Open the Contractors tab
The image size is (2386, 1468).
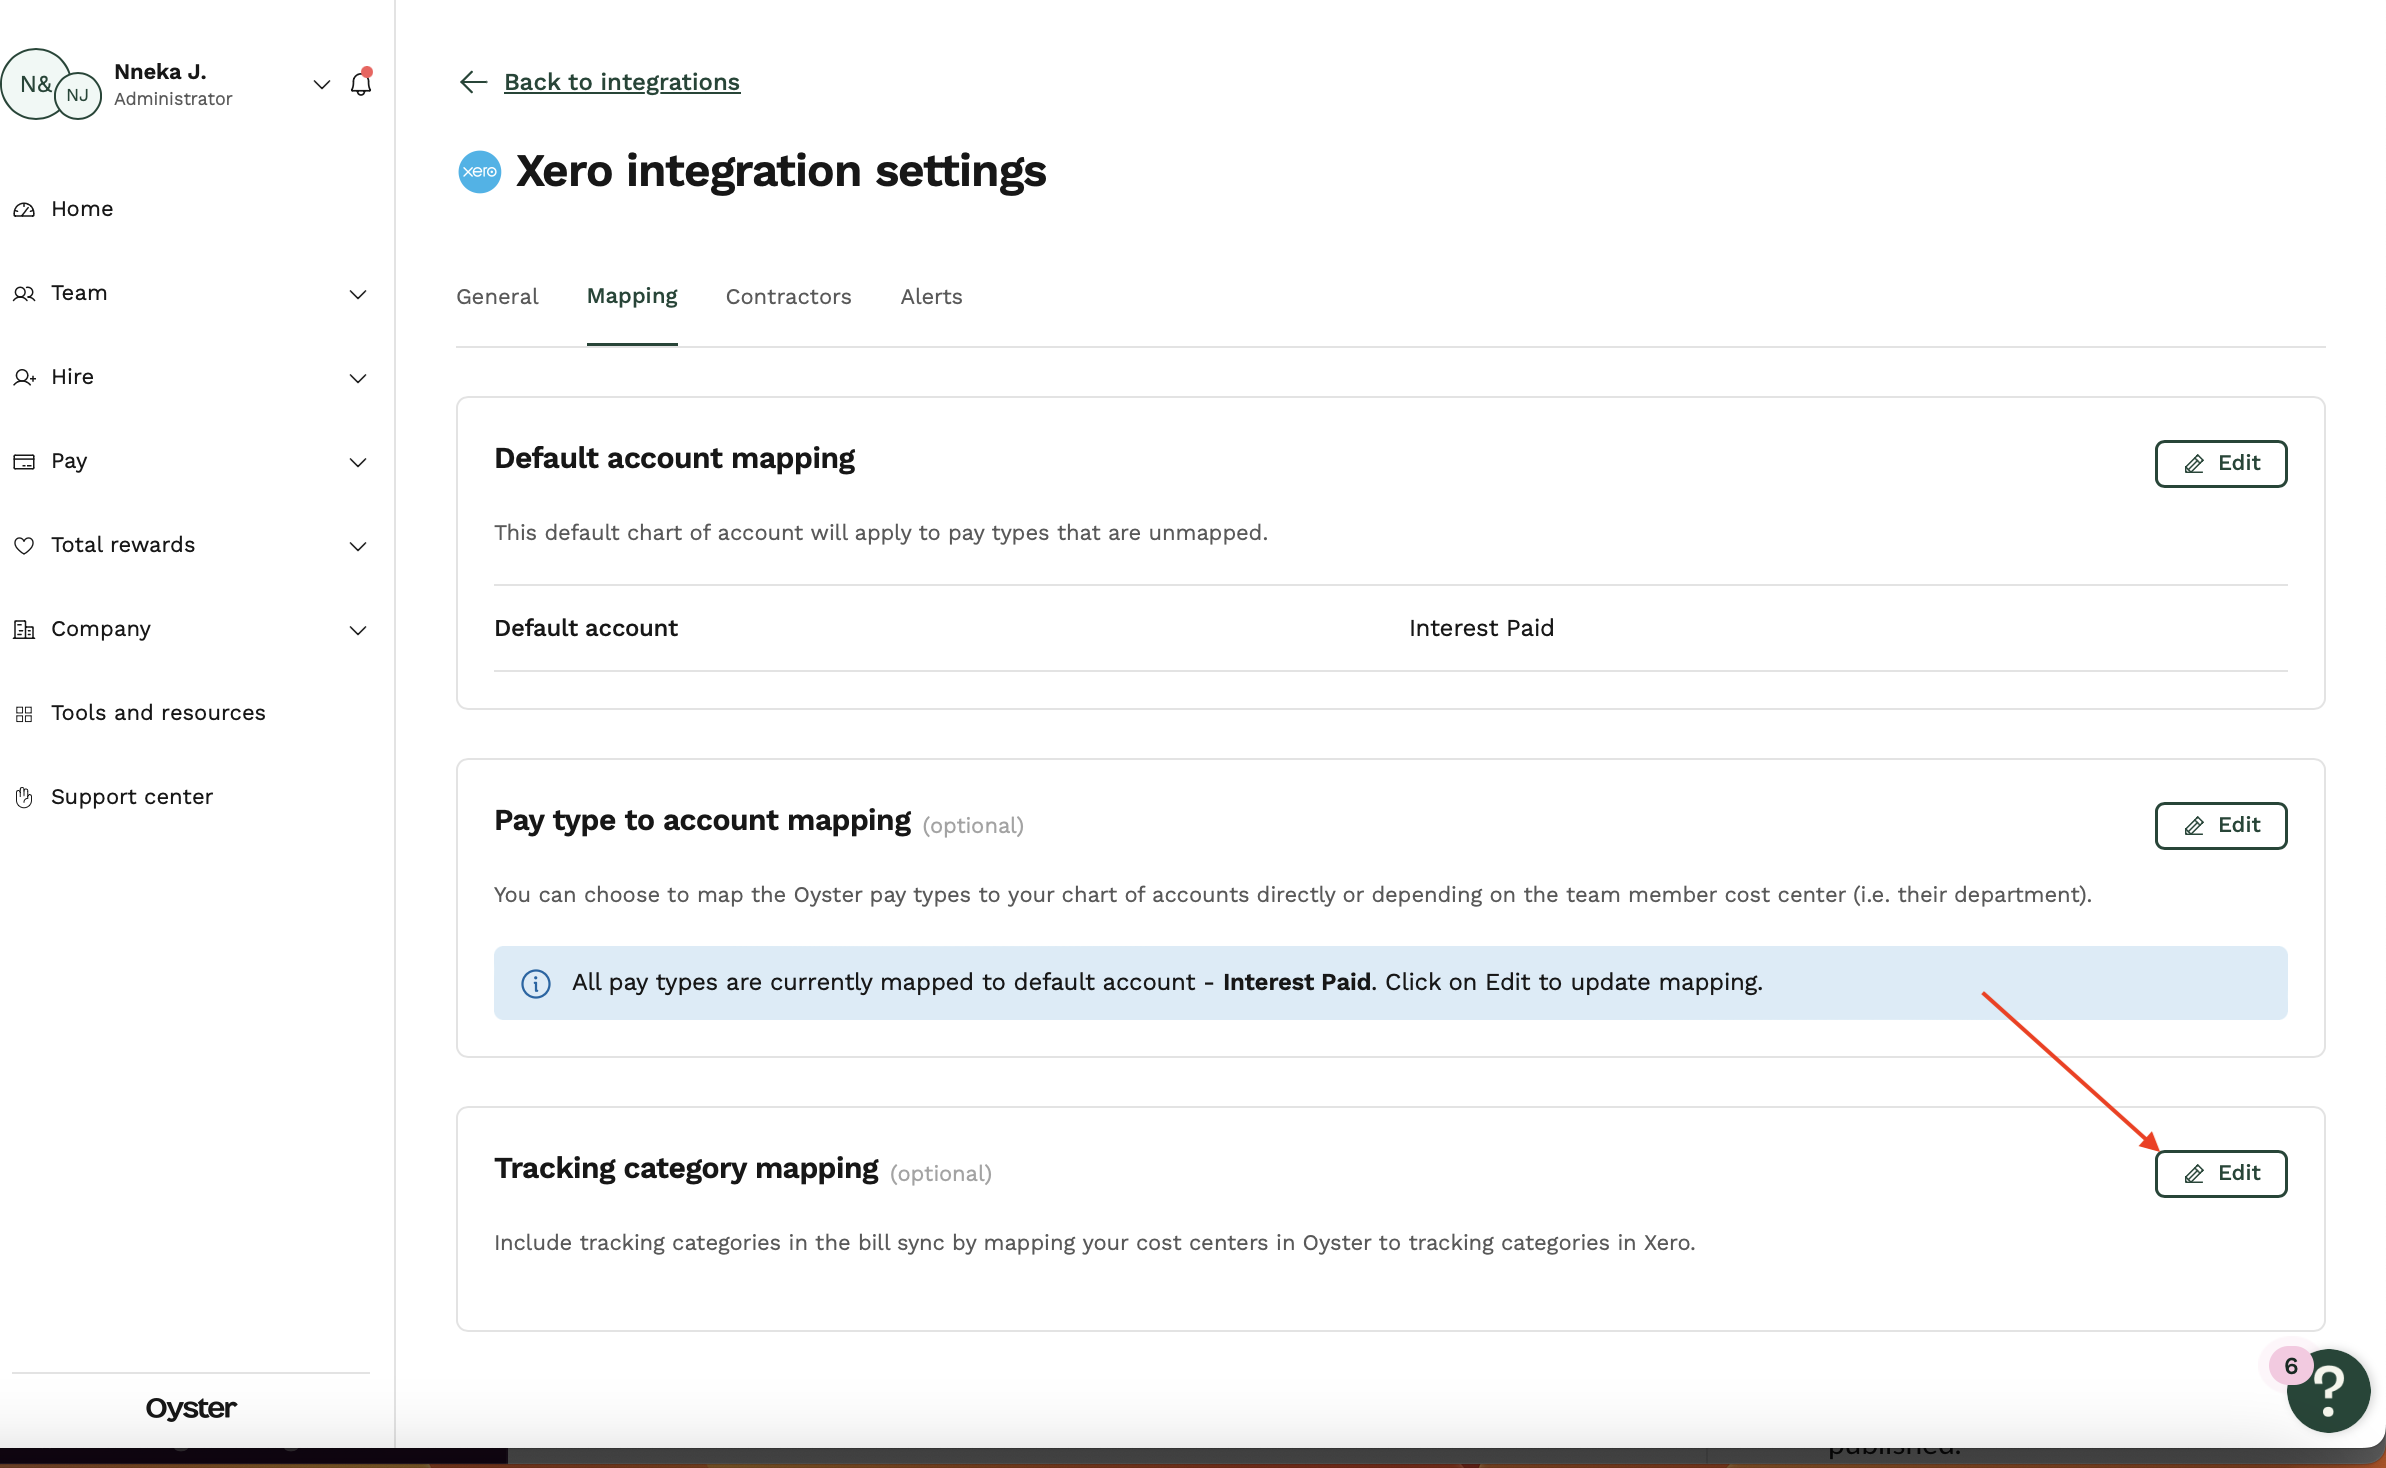pyautogui.click(x=789, y=297)
